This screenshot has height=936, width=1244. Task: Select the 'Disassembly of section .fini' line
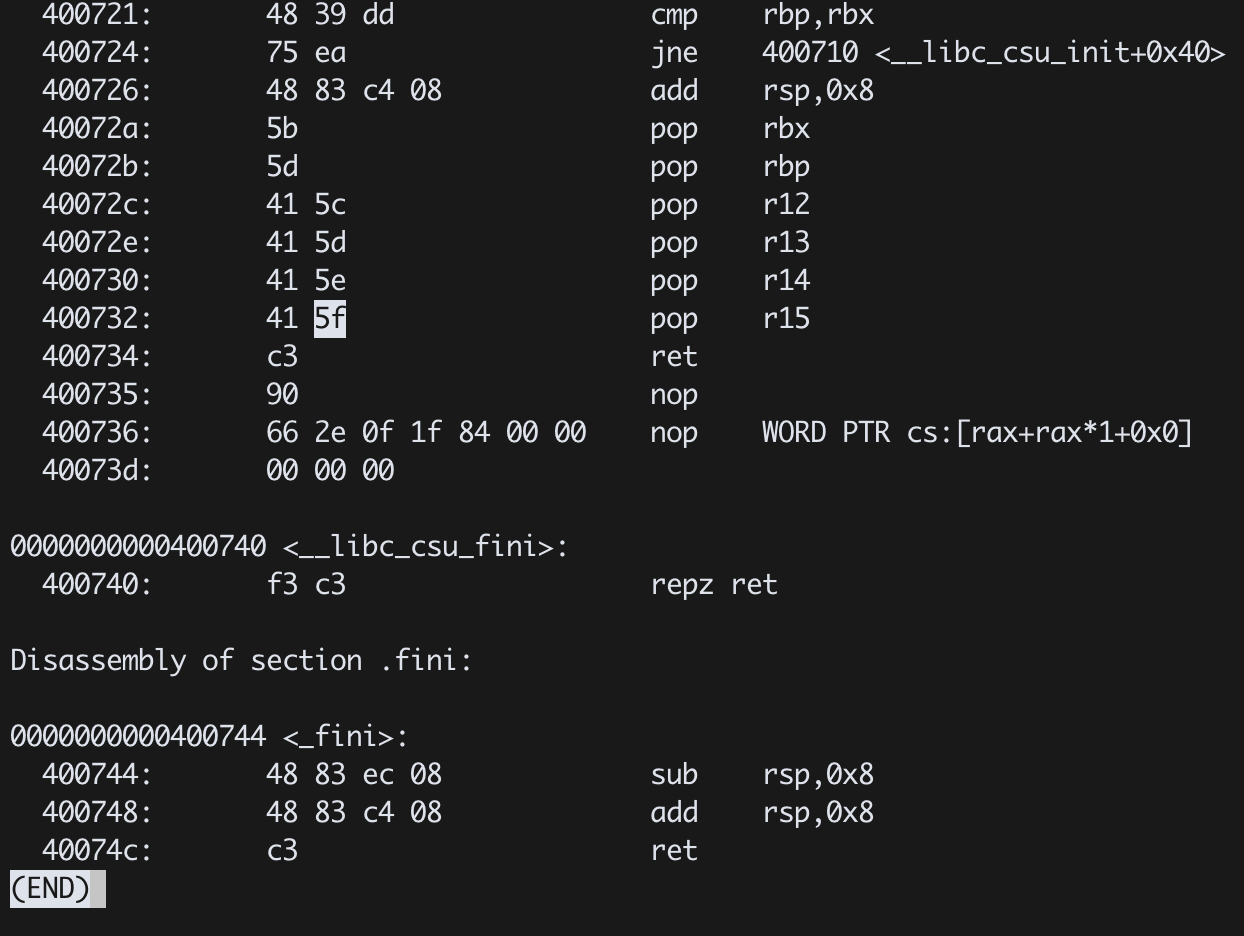pyautogui.click(x=241, y=661)
